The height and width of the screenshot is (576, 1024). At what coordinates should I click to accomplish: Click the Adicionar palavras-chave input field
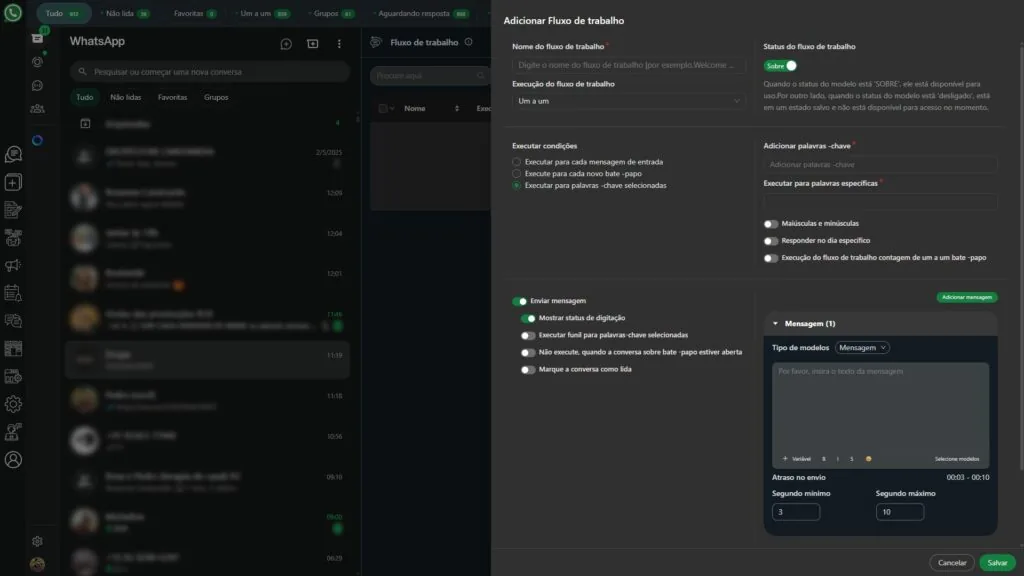(880, 165)
